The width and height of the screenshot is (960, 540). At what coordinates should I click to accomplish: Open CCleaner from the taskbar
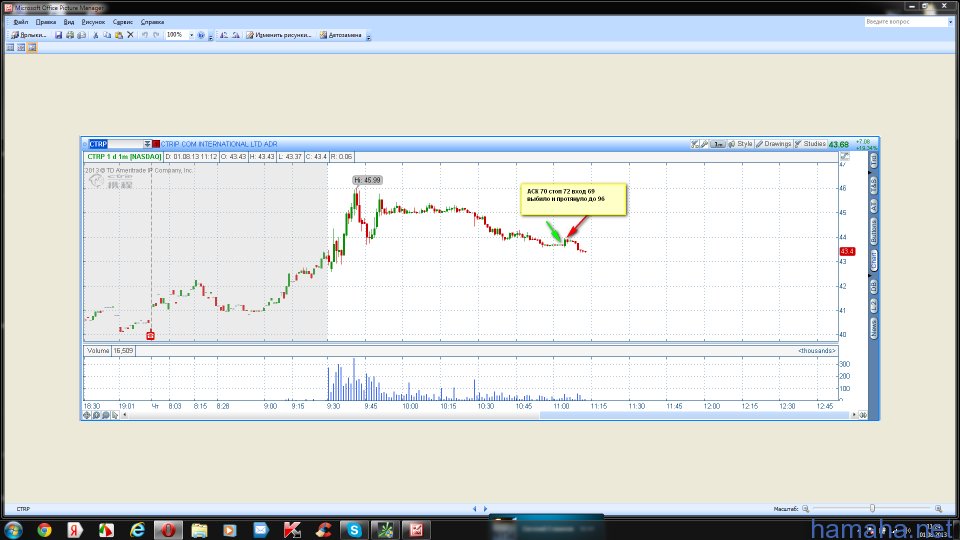click(x=323, y=530)
